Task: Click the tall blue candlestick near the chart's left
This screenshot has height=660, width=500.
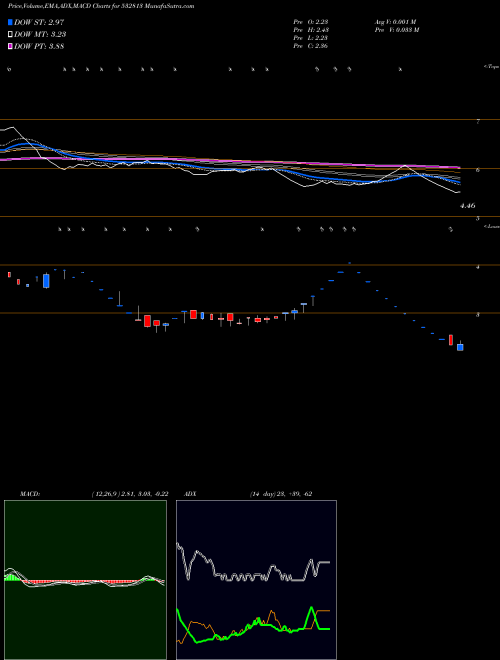Action: click(x=46, y=281)
